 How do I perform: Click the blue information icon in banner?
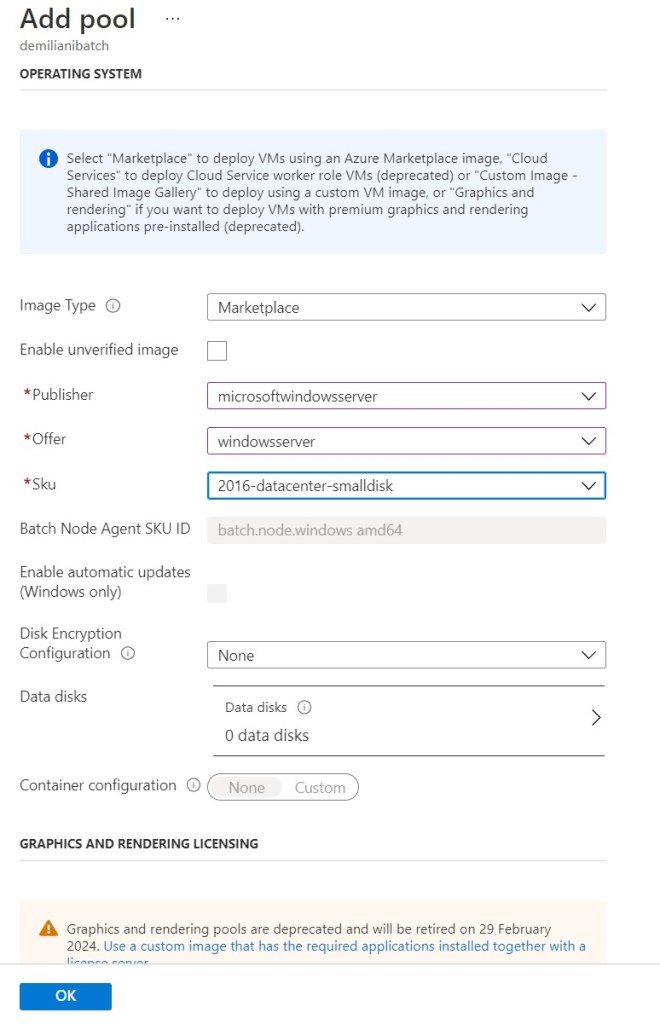[48, 159]
